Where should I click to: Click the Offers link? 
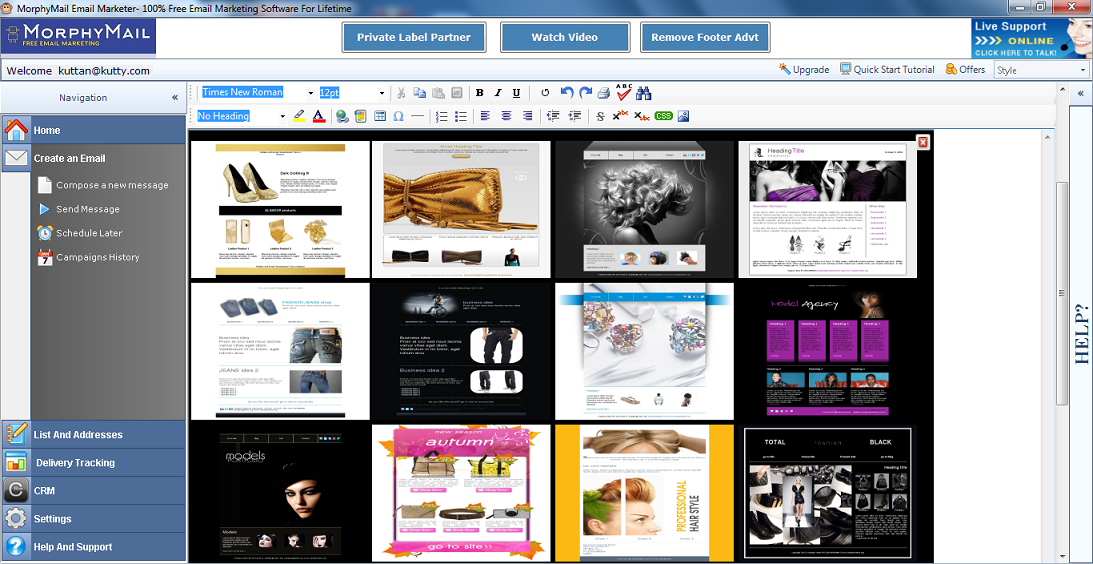[x=965, y=69]
